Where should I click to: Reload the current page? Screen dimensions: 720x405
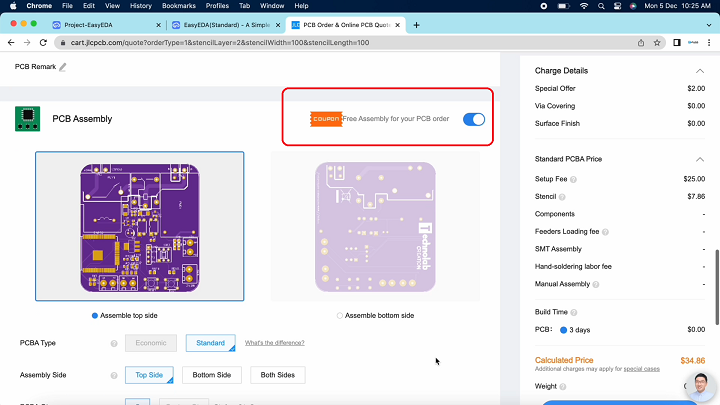43,43
